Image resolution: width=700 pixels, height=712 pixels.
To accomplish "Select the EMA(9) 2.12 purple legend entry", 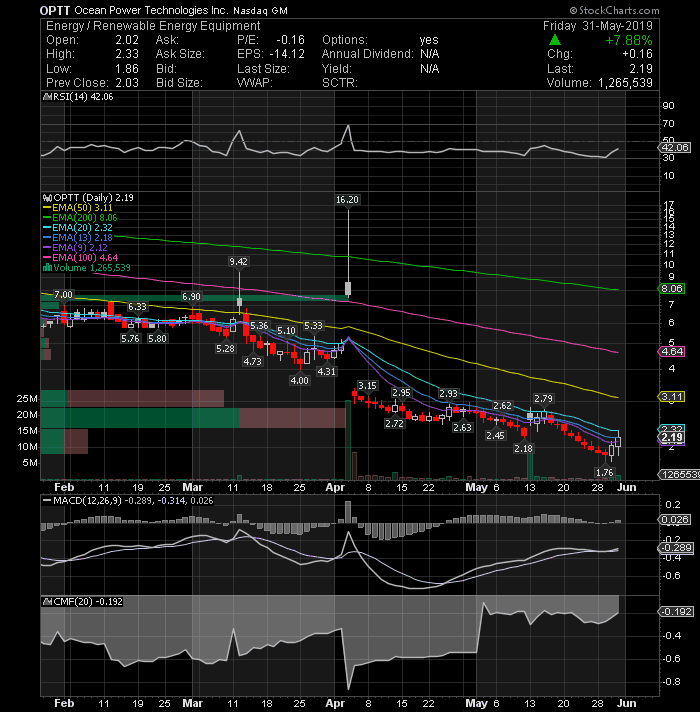I will [75, 247].
